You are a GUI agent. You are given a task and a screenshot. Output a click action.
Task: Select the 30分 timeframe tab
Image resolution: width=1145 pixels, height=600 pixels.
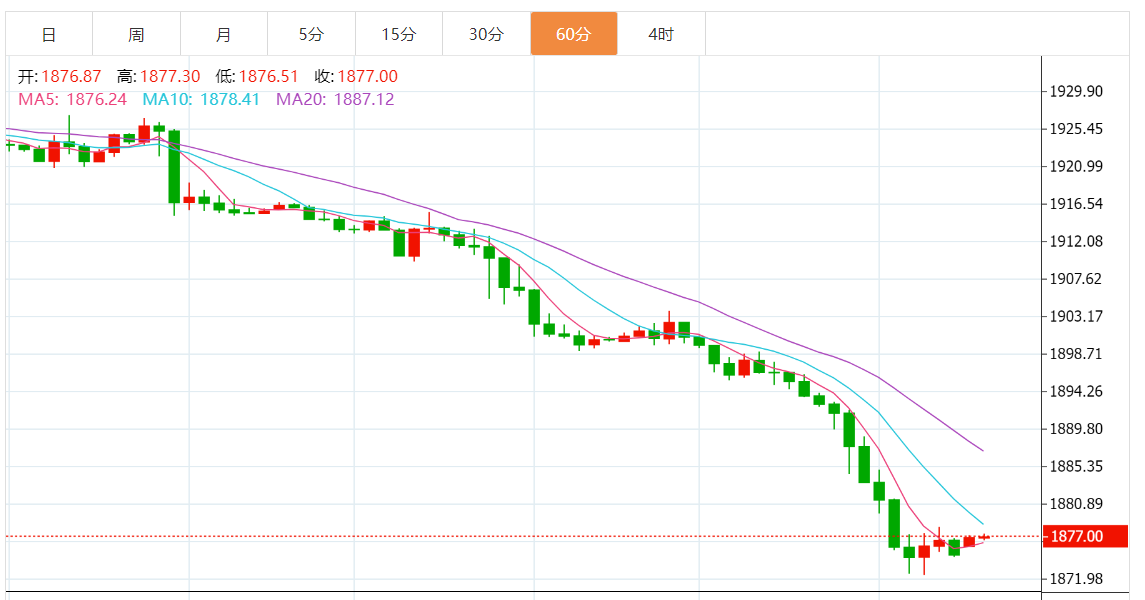pyautogui.click(x=486, y=34)
